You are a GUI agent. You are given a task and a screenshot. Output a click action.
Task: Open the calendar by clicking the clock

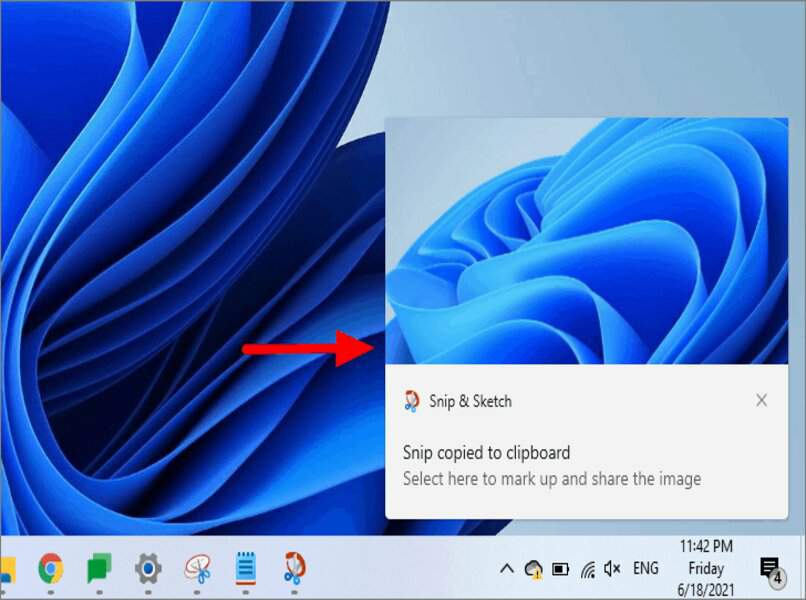(705, 569)
